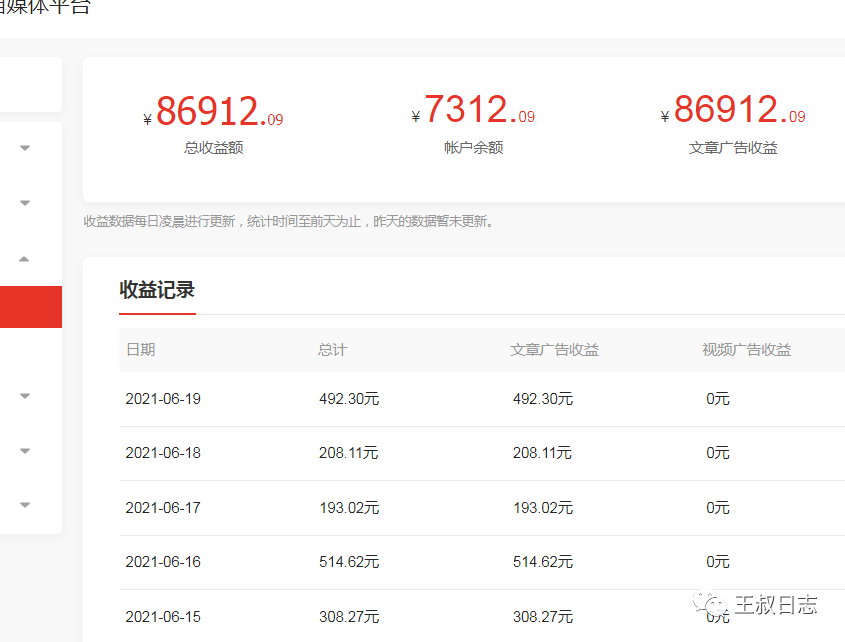Click 208.11元 in the 总计 column
This screenshot has height=642, width=845.
pos(349,453)
